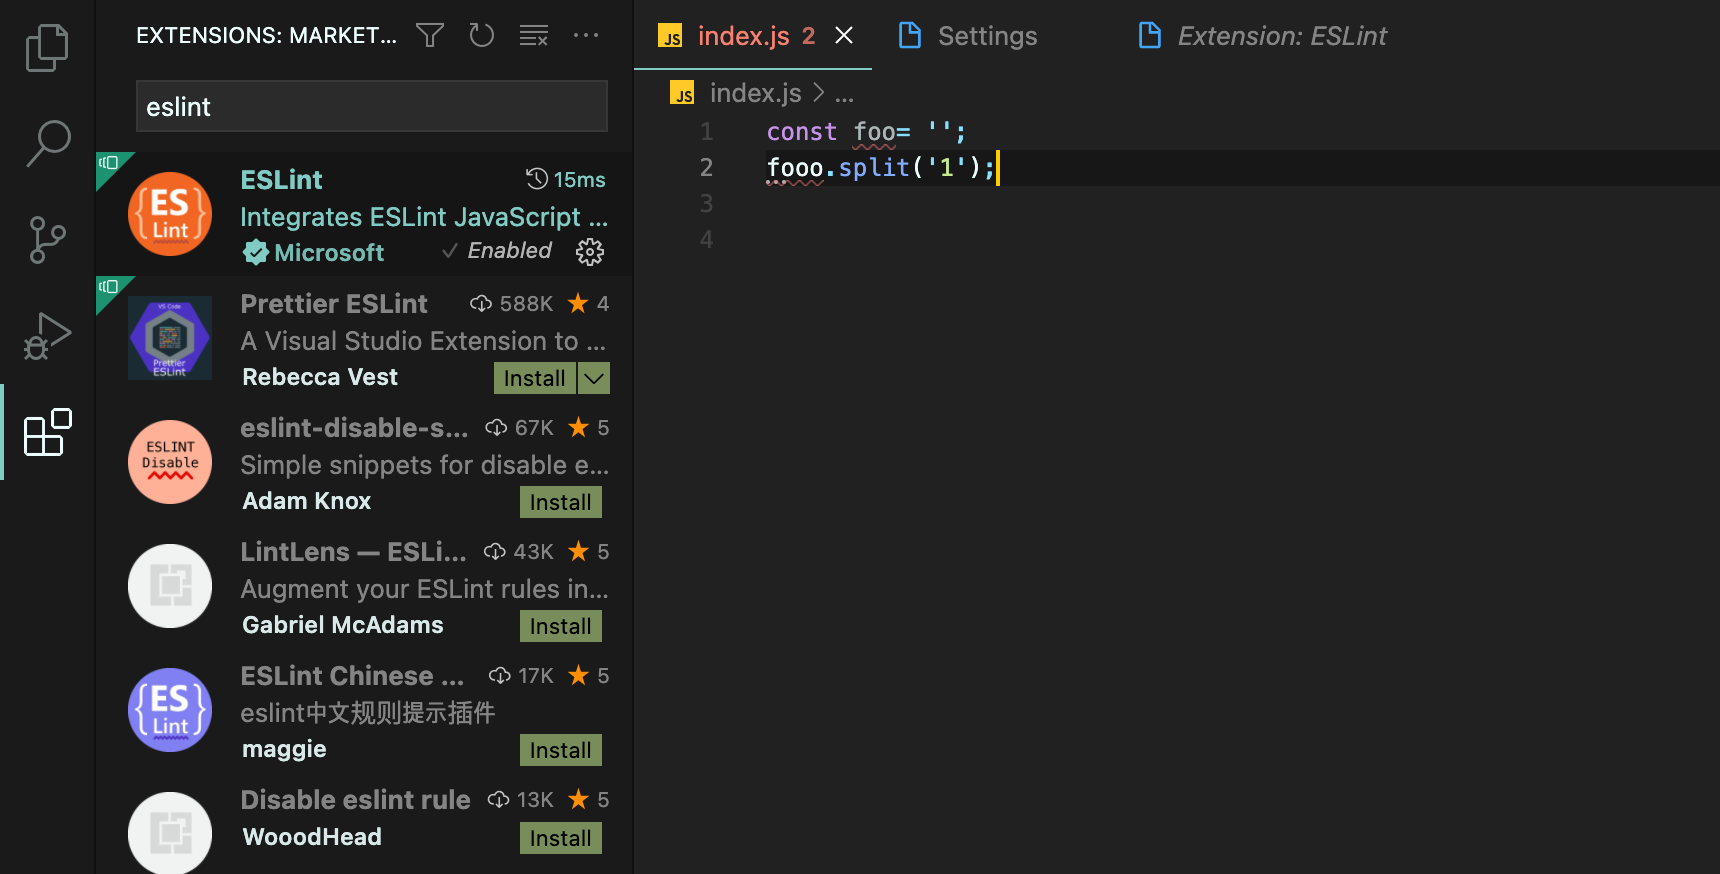Click the eslint-disable-snippets extension logo
Viewport: 1720px width, 874px height.
tap(170, 462)
